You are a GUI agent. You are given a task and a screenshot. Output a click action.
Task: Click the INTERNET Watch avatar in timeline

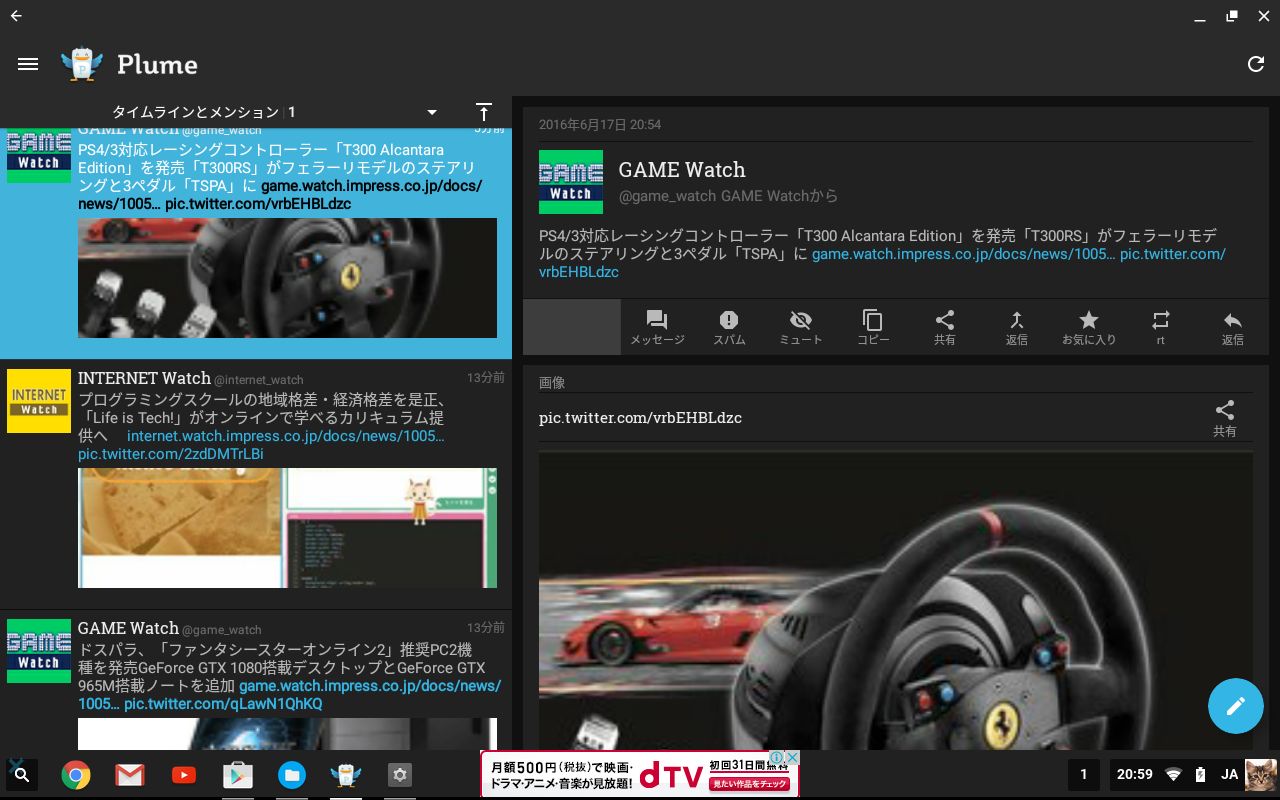39,401
